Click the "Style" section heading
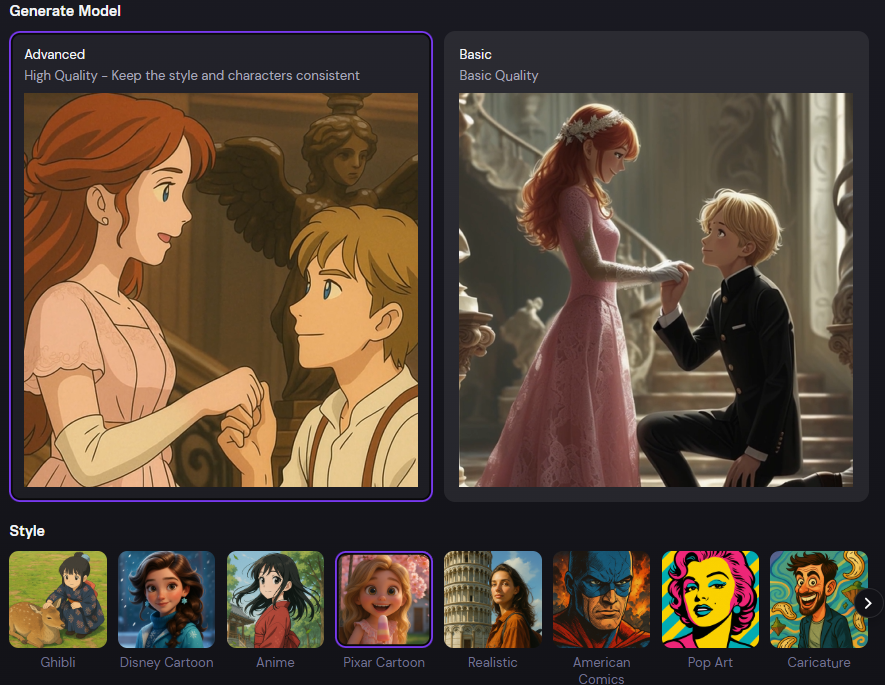Image resolution: width=885 pixels, height=685 pixels. tap(27, 530)
